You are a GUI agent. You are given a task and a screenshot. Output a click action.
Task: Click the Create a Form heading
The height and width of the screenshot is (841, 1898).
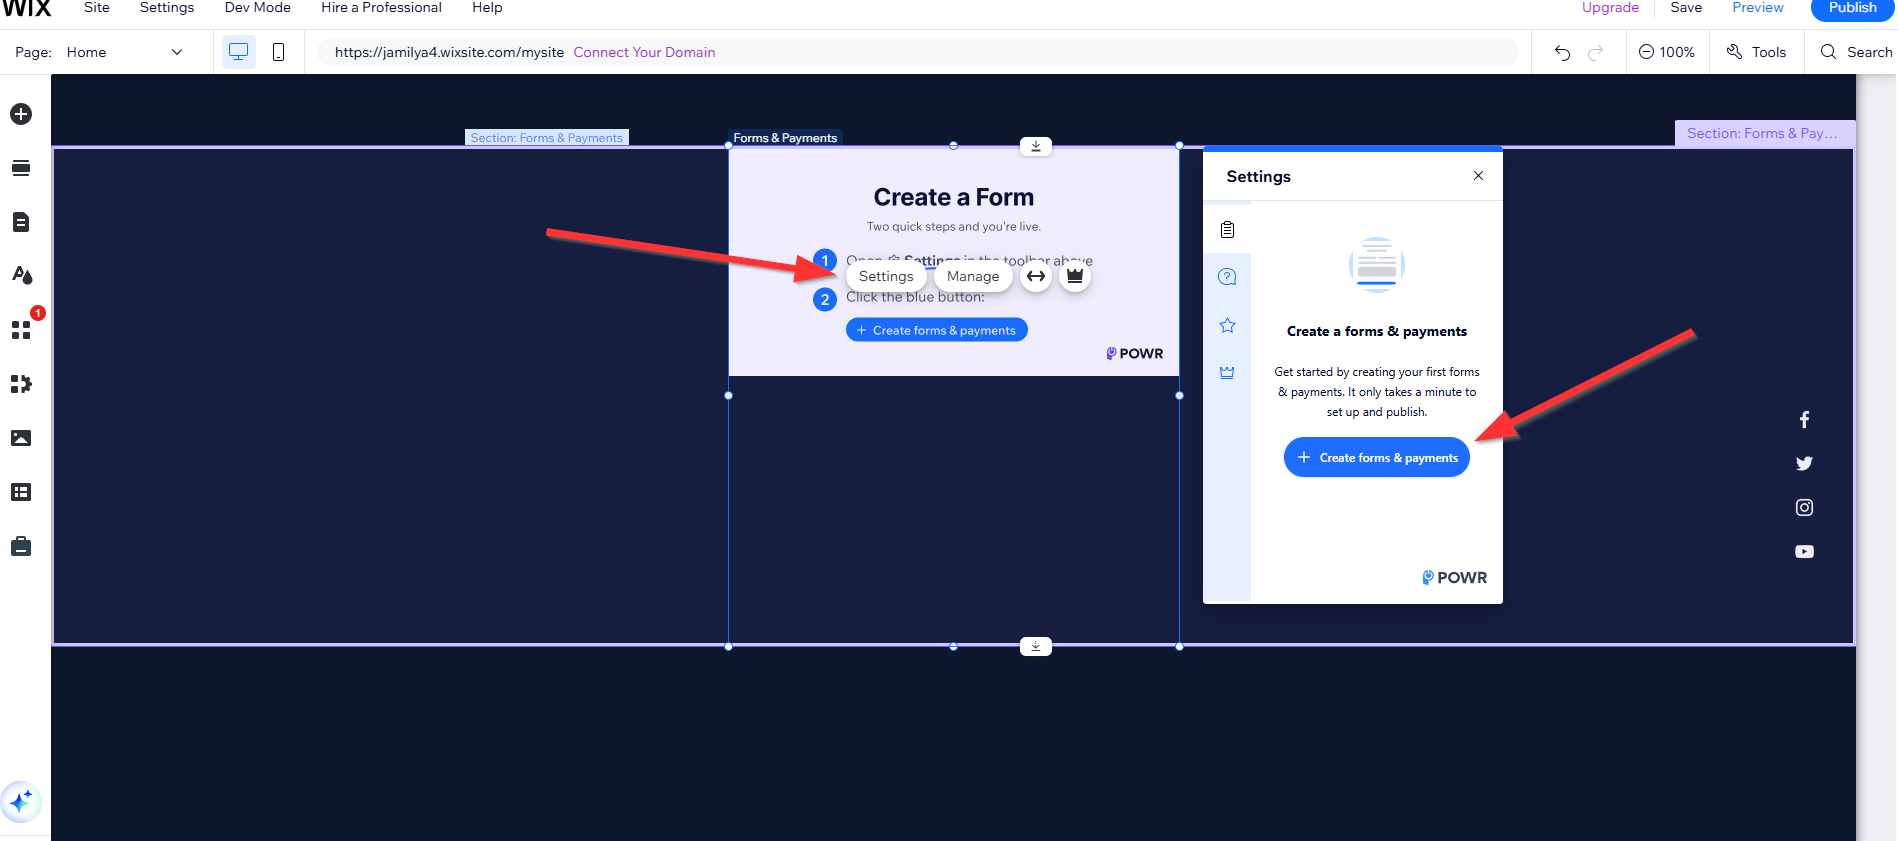coord(954,197)
